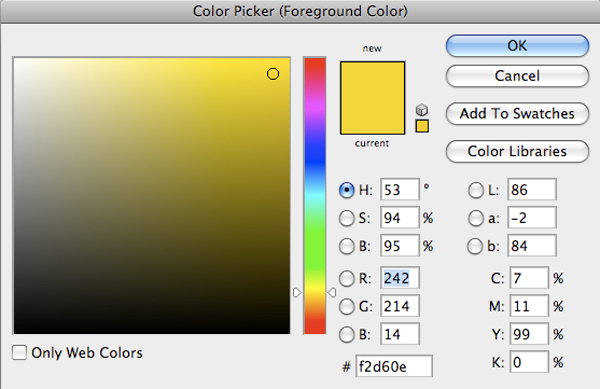Click the K black field showing 0
Image resolution: width=600 pixels, height=389 pixels.
(x=529, y=362)
